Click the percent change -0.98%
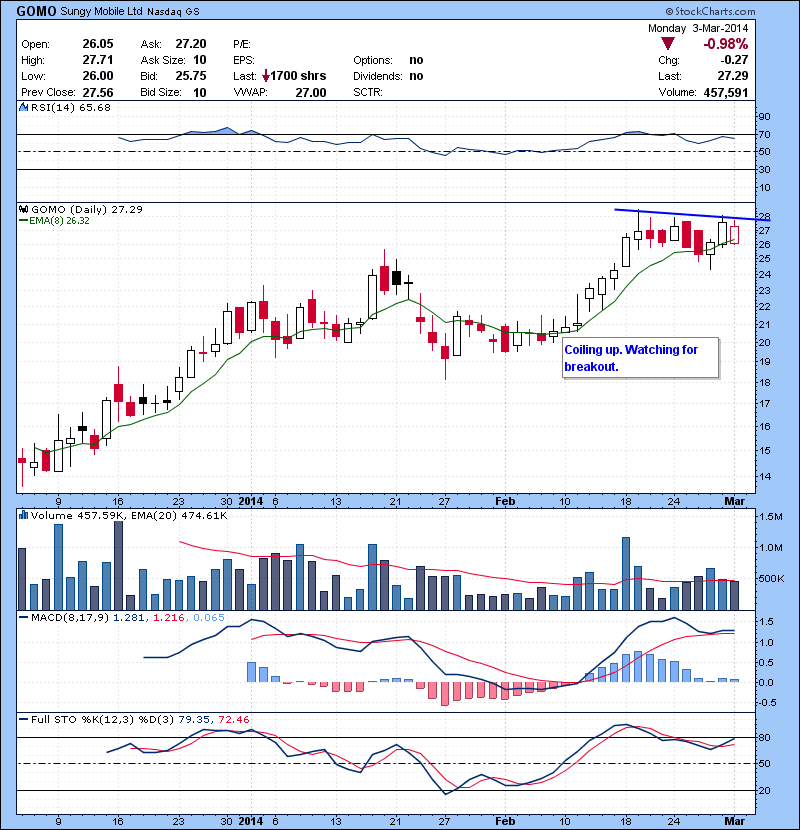Viewport: 800px width, 830px height. coord(725,44)
